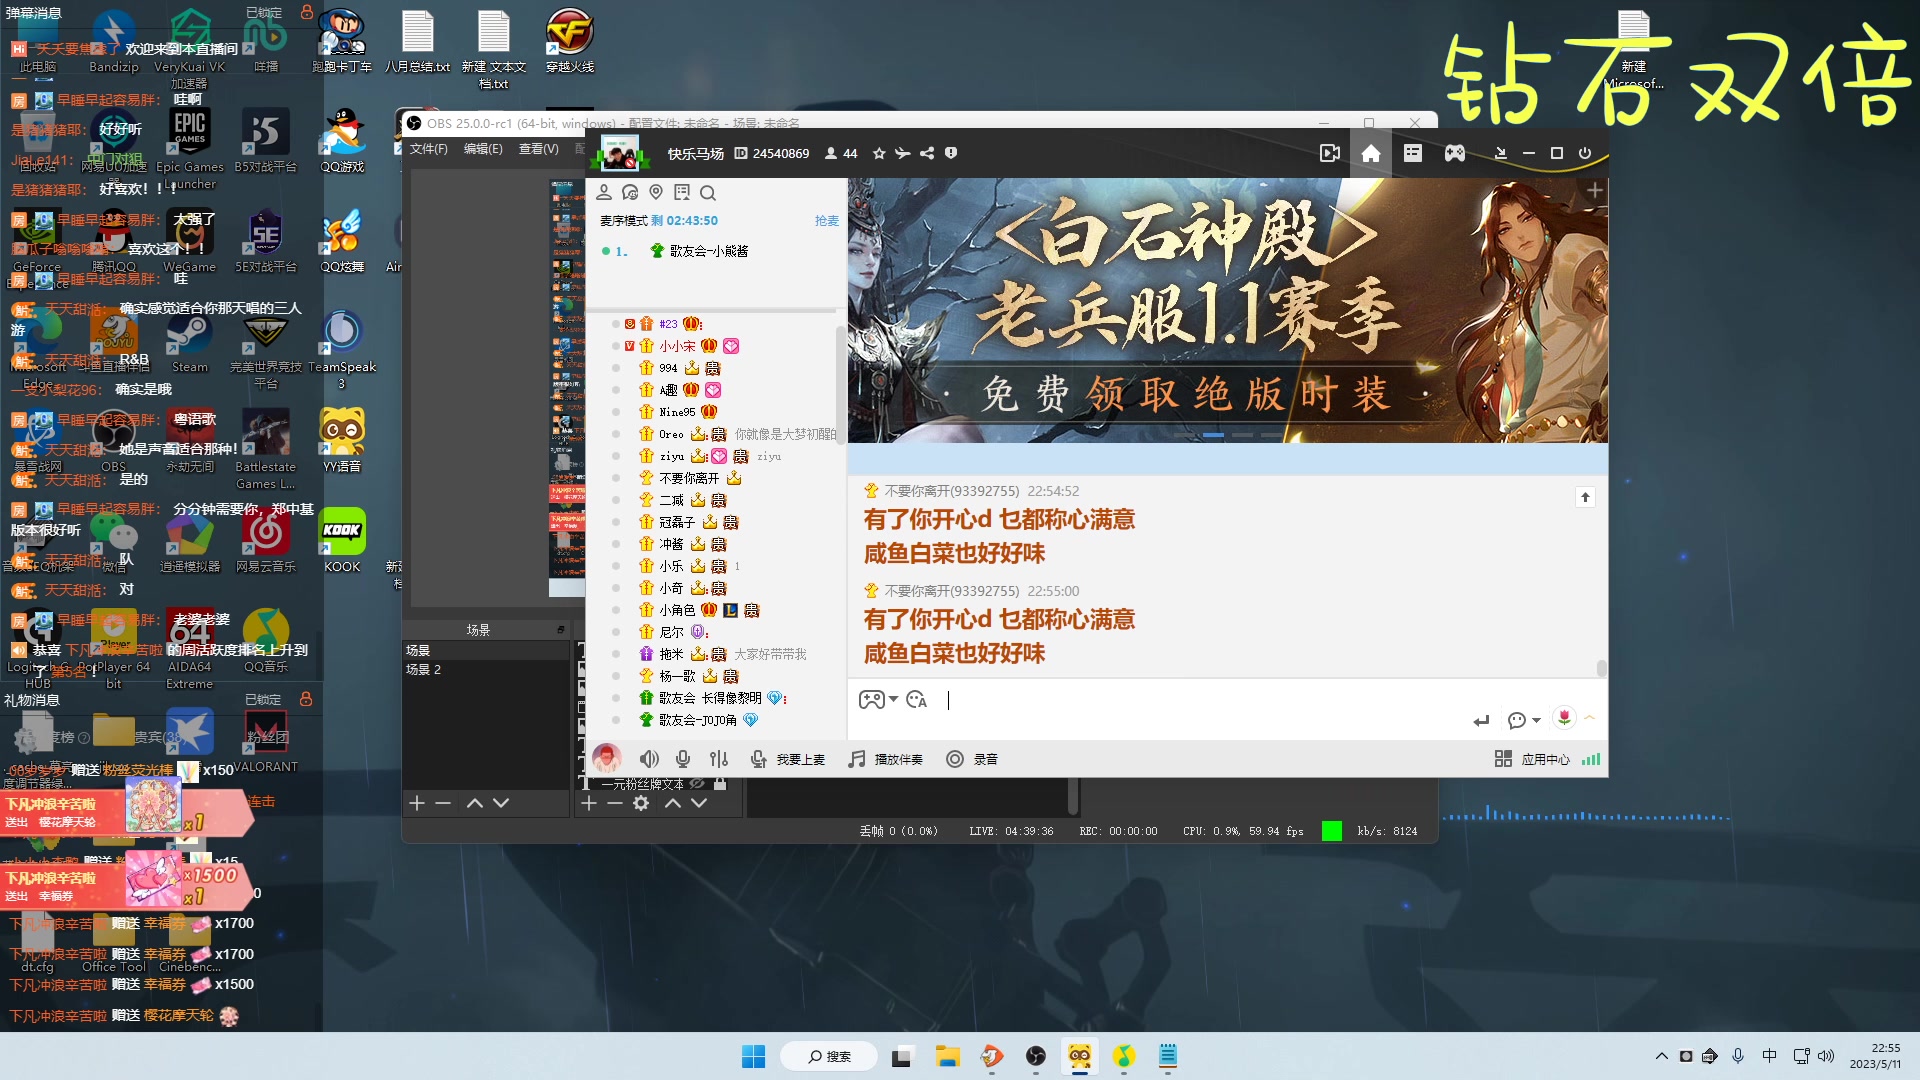Select 歌友会-小熊酱 in mic queue
The height and width of the screenshot is (1080, 1920).
[x=709, y=251]
